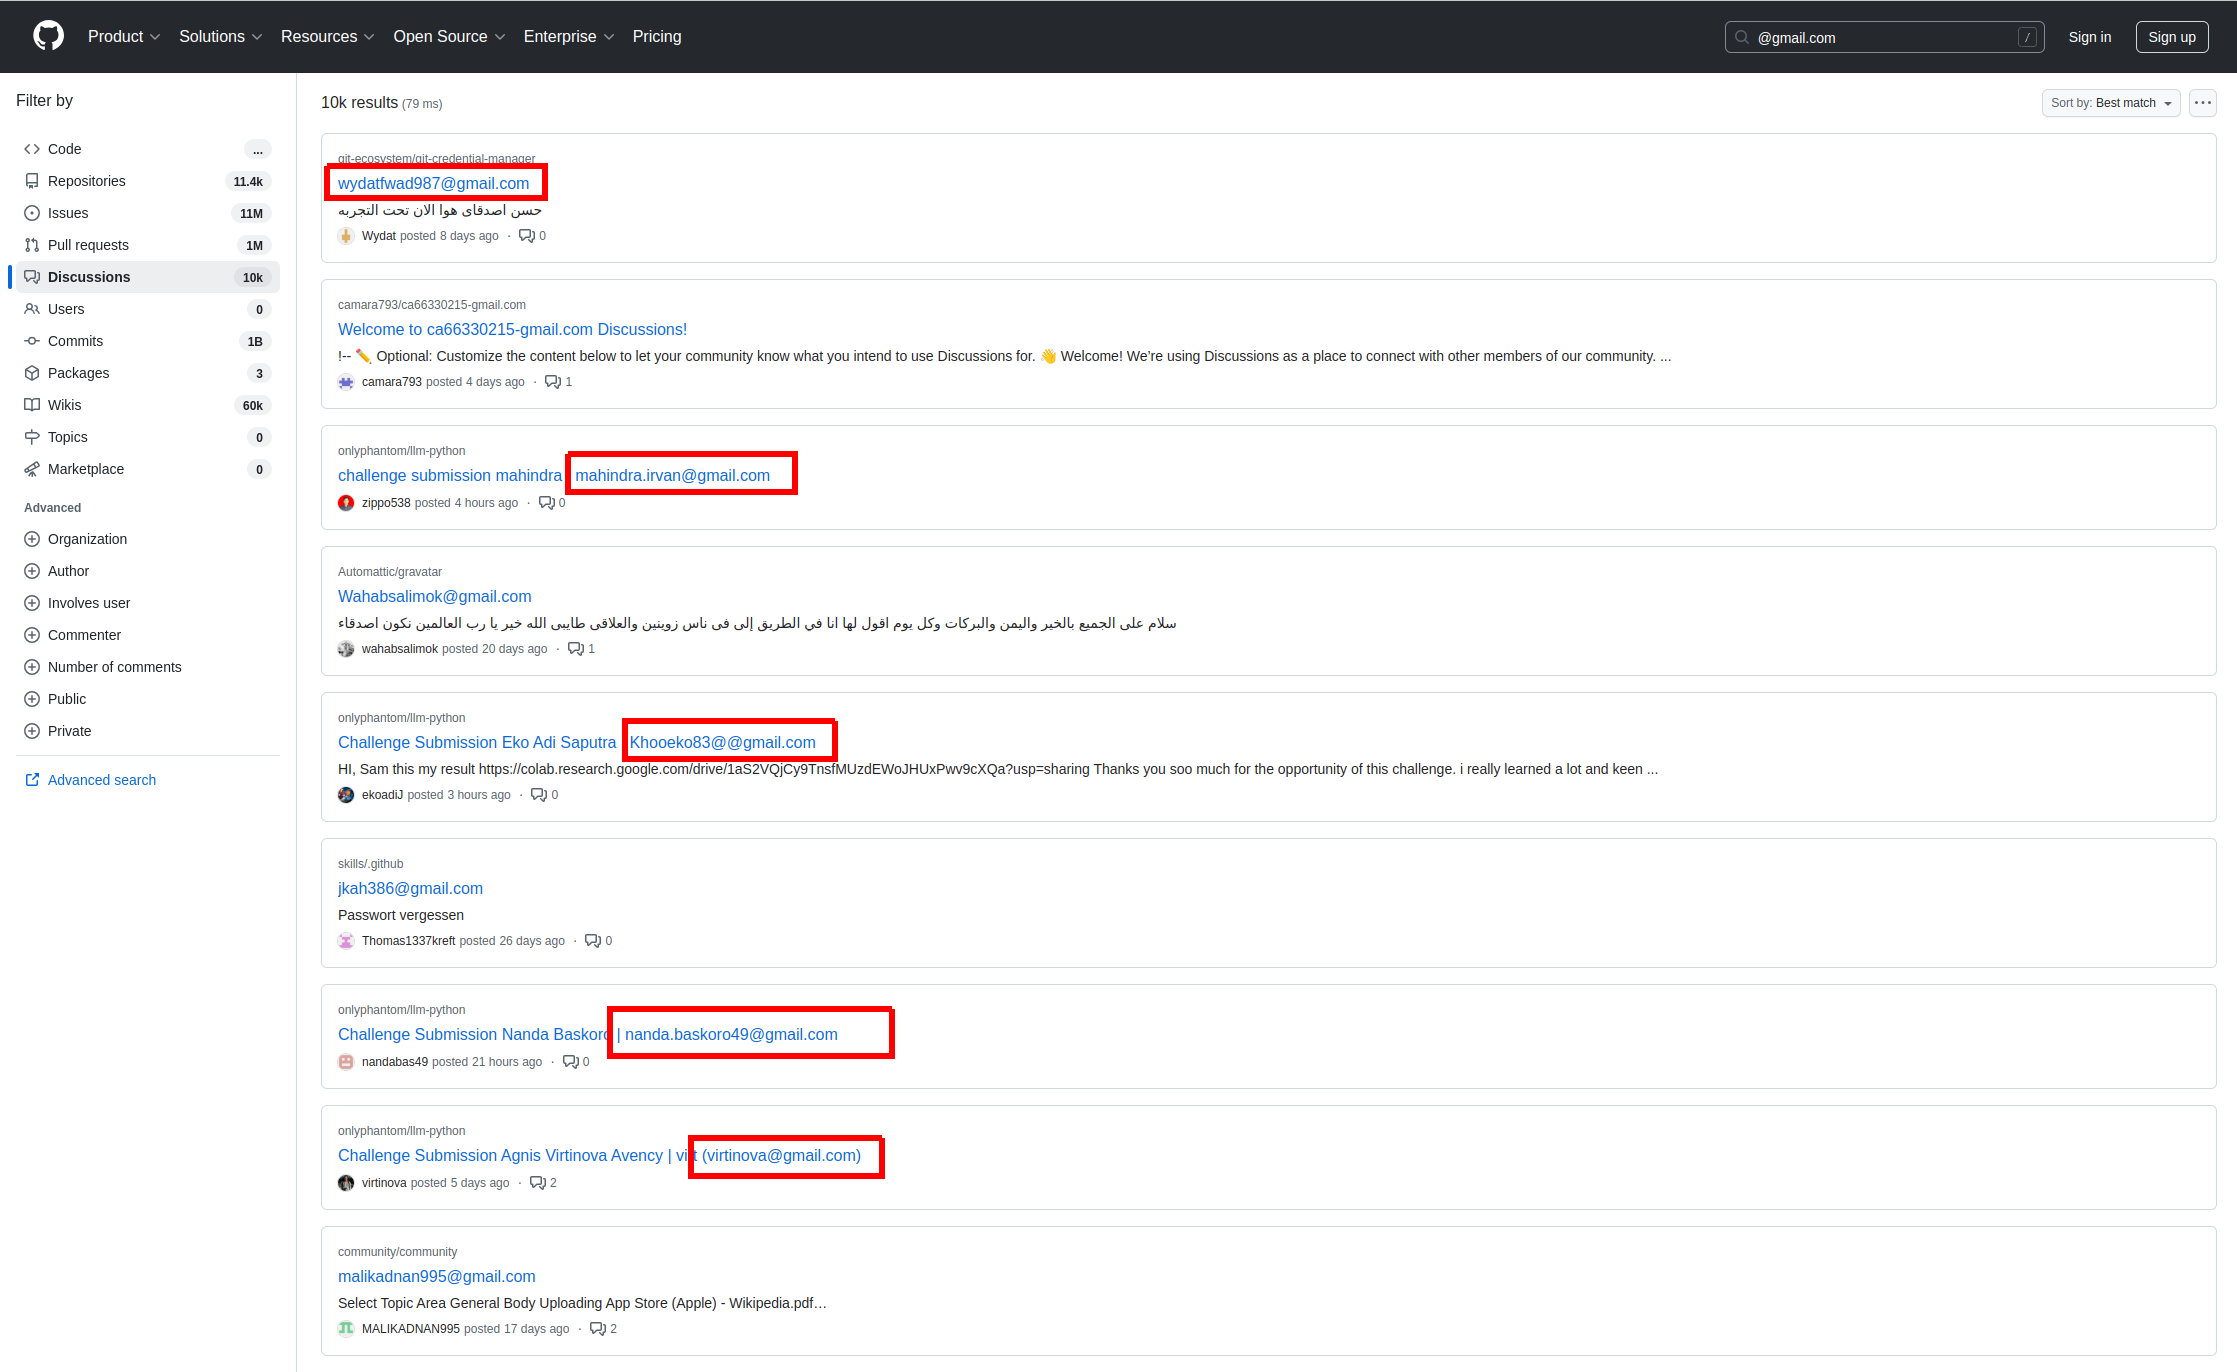Click zippo538's avatar icon
The height and width of the screenshot is (1372, 2237).
click(x=346, y=503)
